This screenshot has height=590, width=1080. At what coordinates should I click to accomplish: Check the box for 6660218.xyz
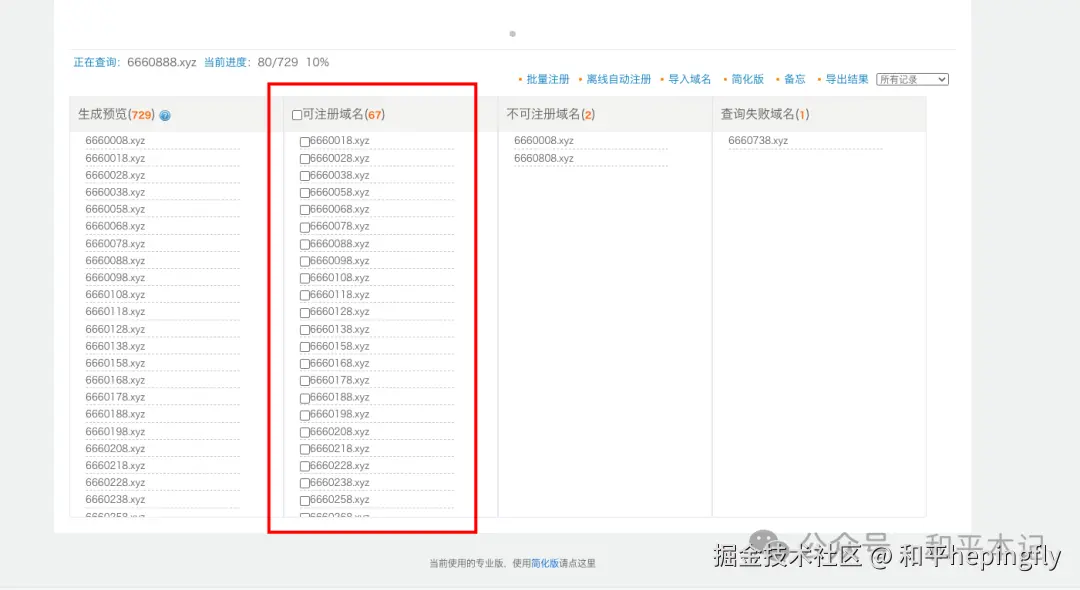304,450
